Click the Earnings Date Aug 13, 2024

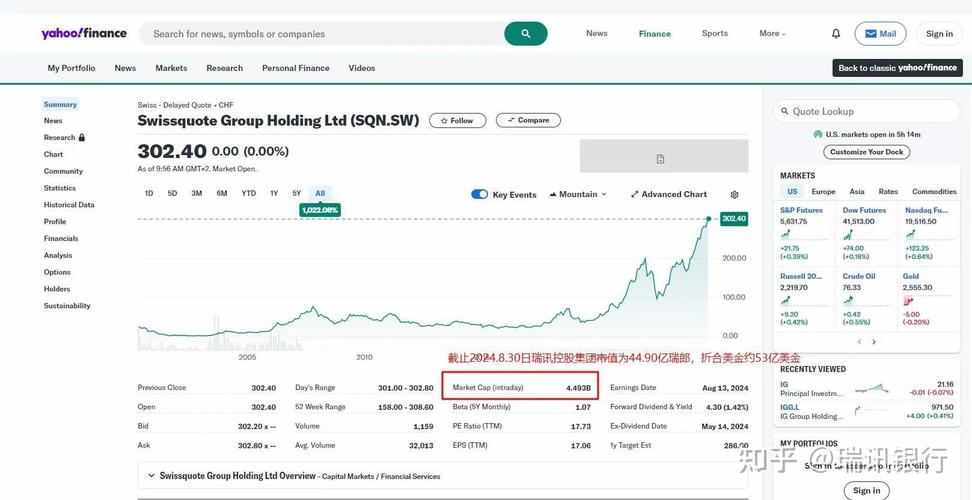pyautogui.click(x=725, y=388)
